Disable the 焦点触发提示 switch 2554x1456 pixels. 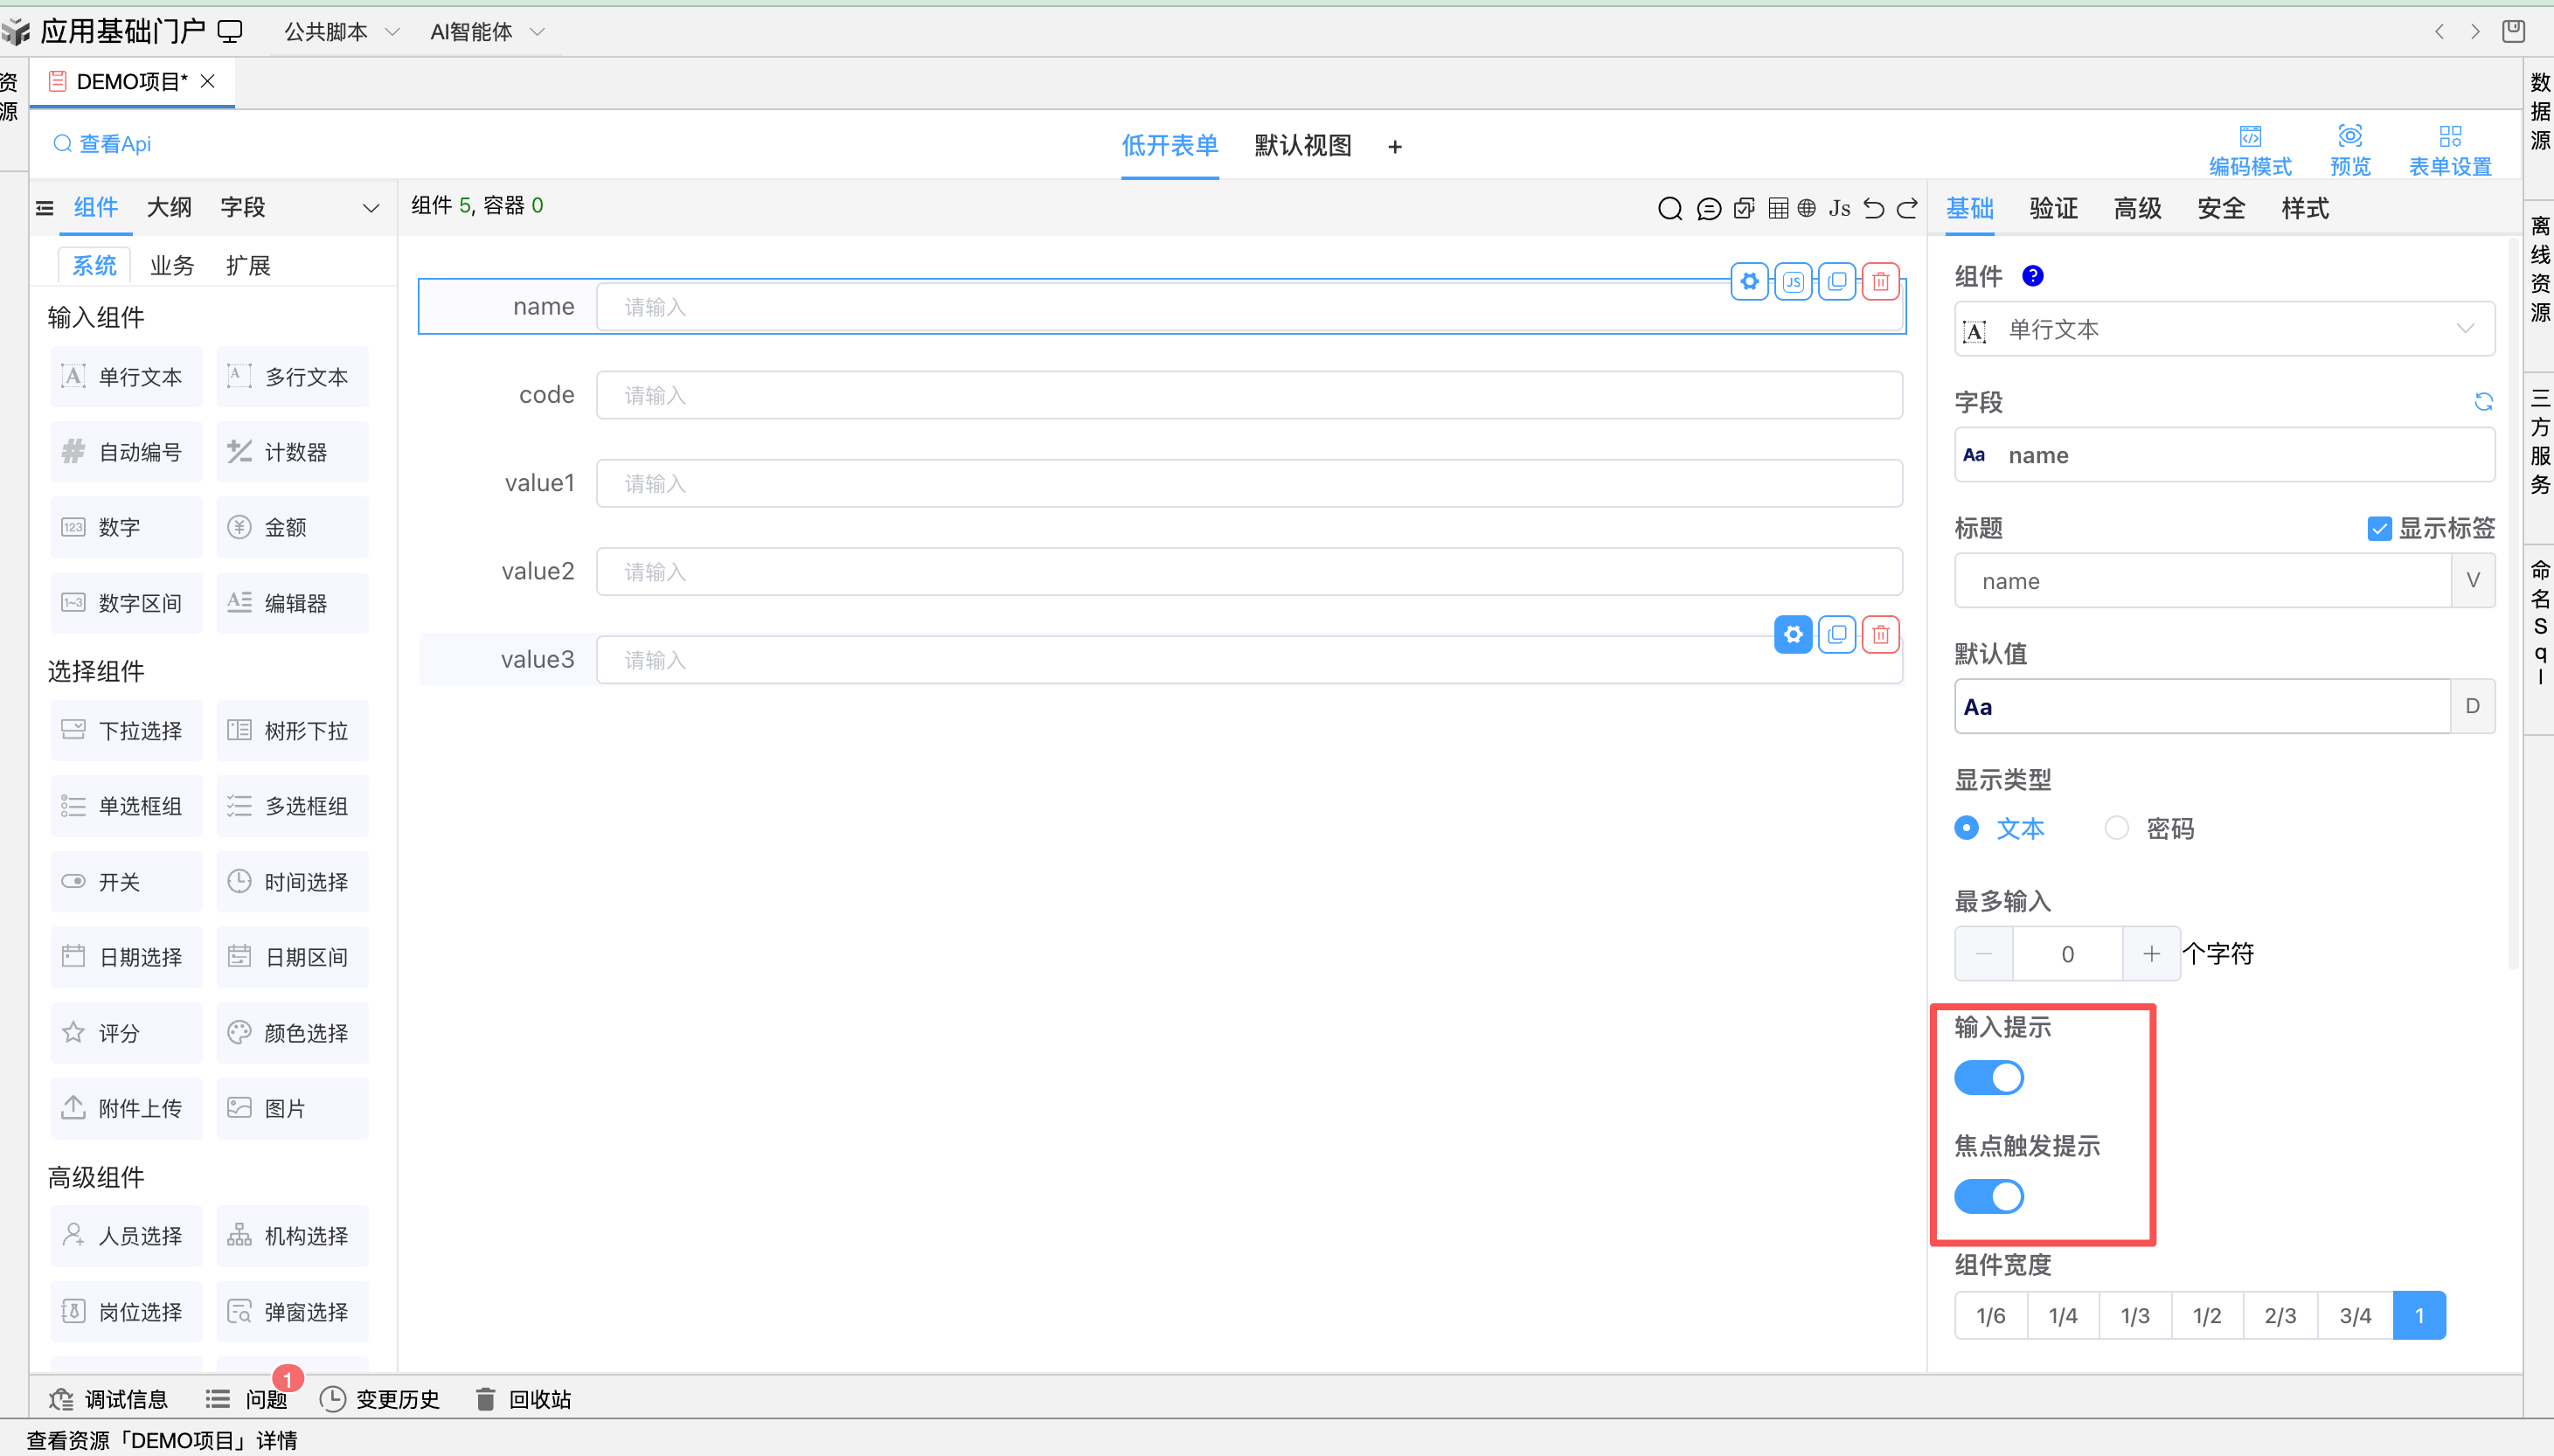1988,1196
